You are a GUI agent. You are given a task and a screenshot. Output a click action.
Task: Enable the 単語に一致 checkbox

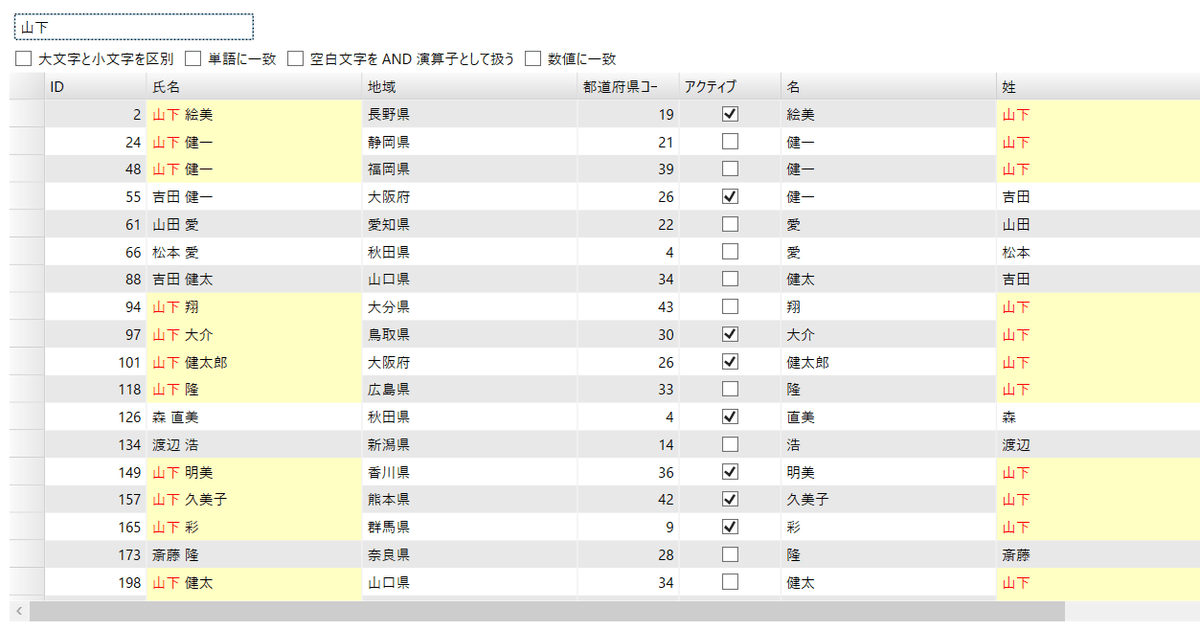[x=193, y=58]
